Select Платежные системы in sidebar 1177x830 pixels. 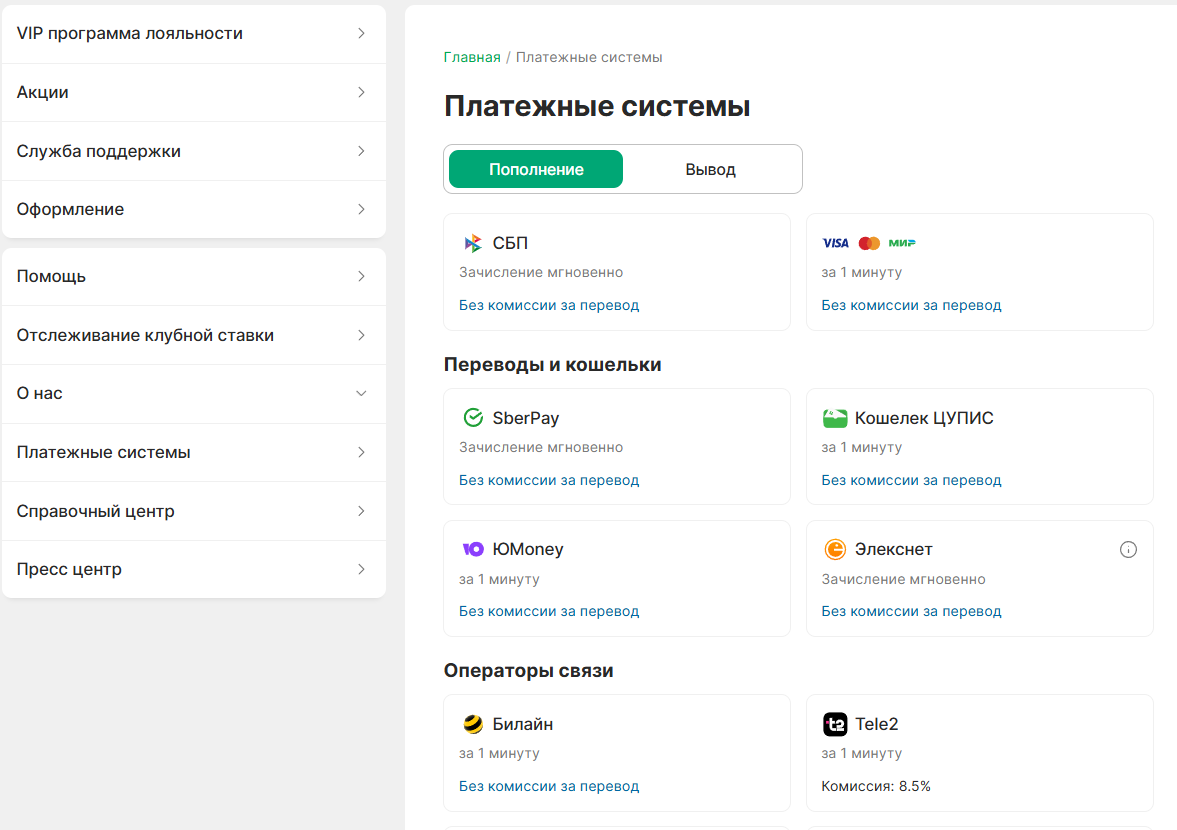[x=194, y=452]
